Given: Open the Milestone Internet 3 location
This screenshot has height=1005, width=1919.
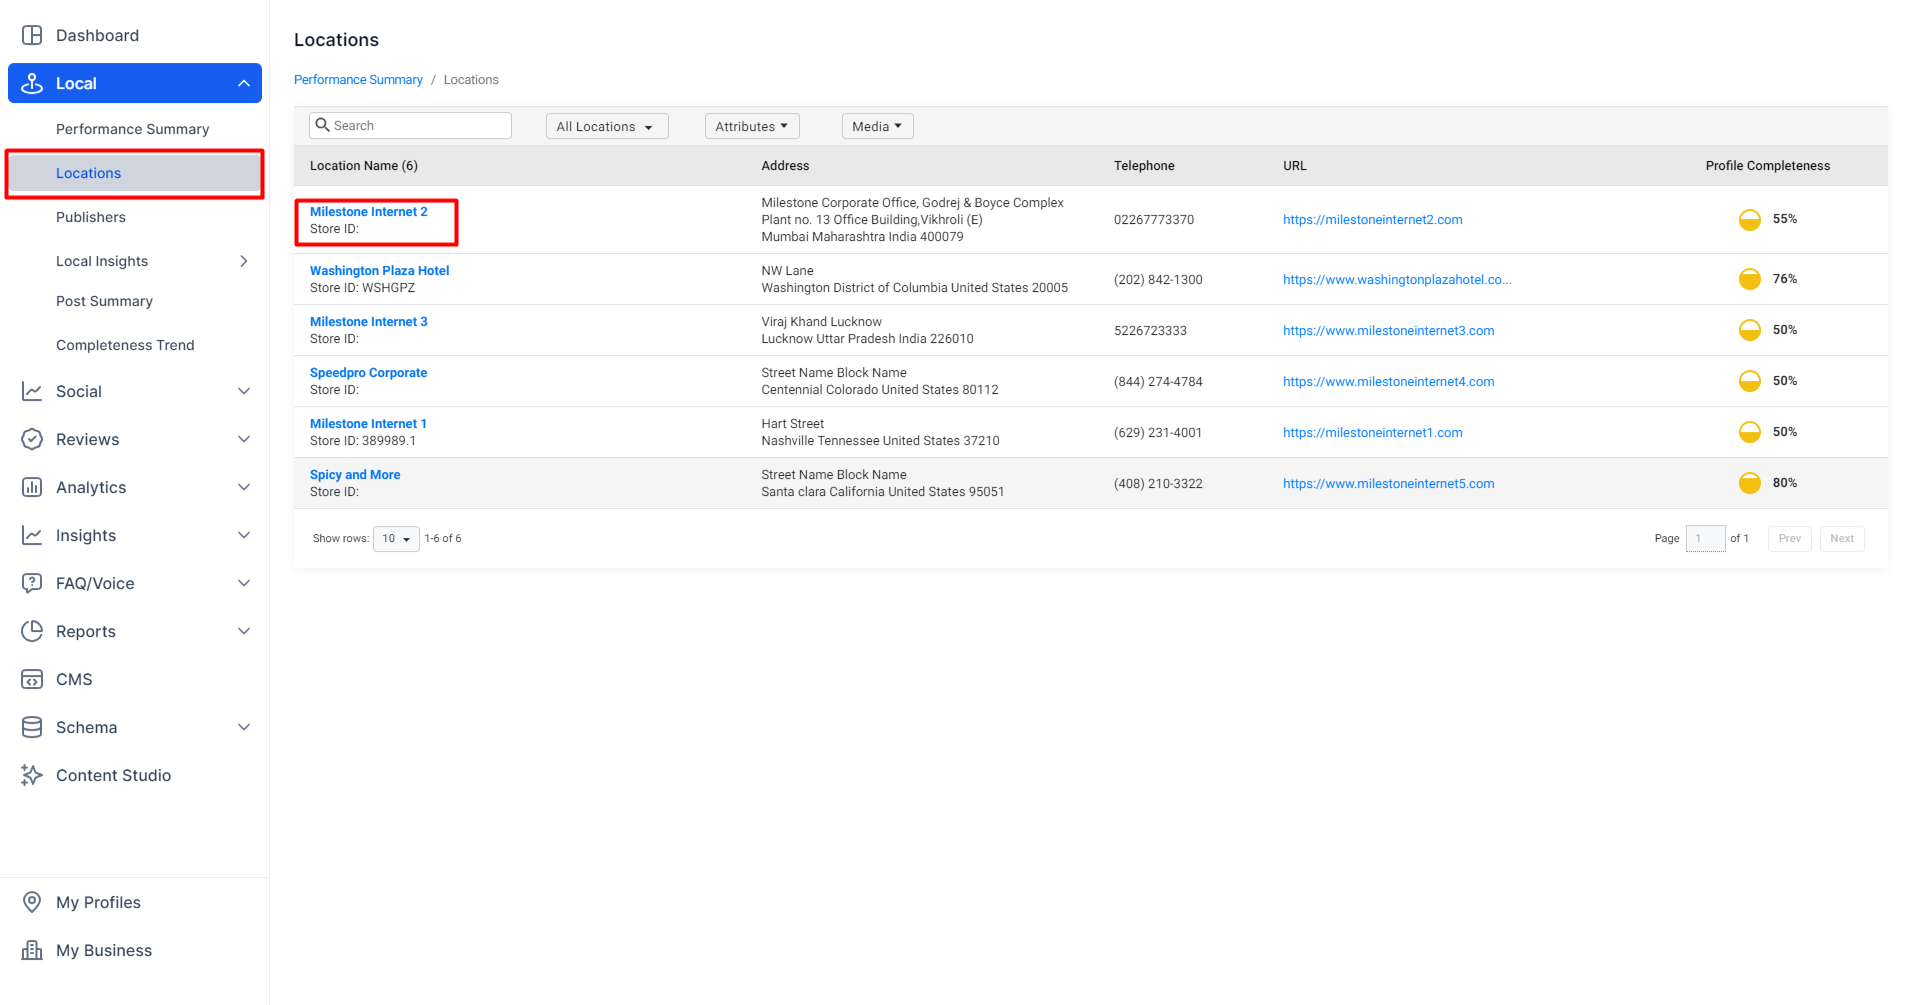Looking at the screenshot, I should [369, 322].
